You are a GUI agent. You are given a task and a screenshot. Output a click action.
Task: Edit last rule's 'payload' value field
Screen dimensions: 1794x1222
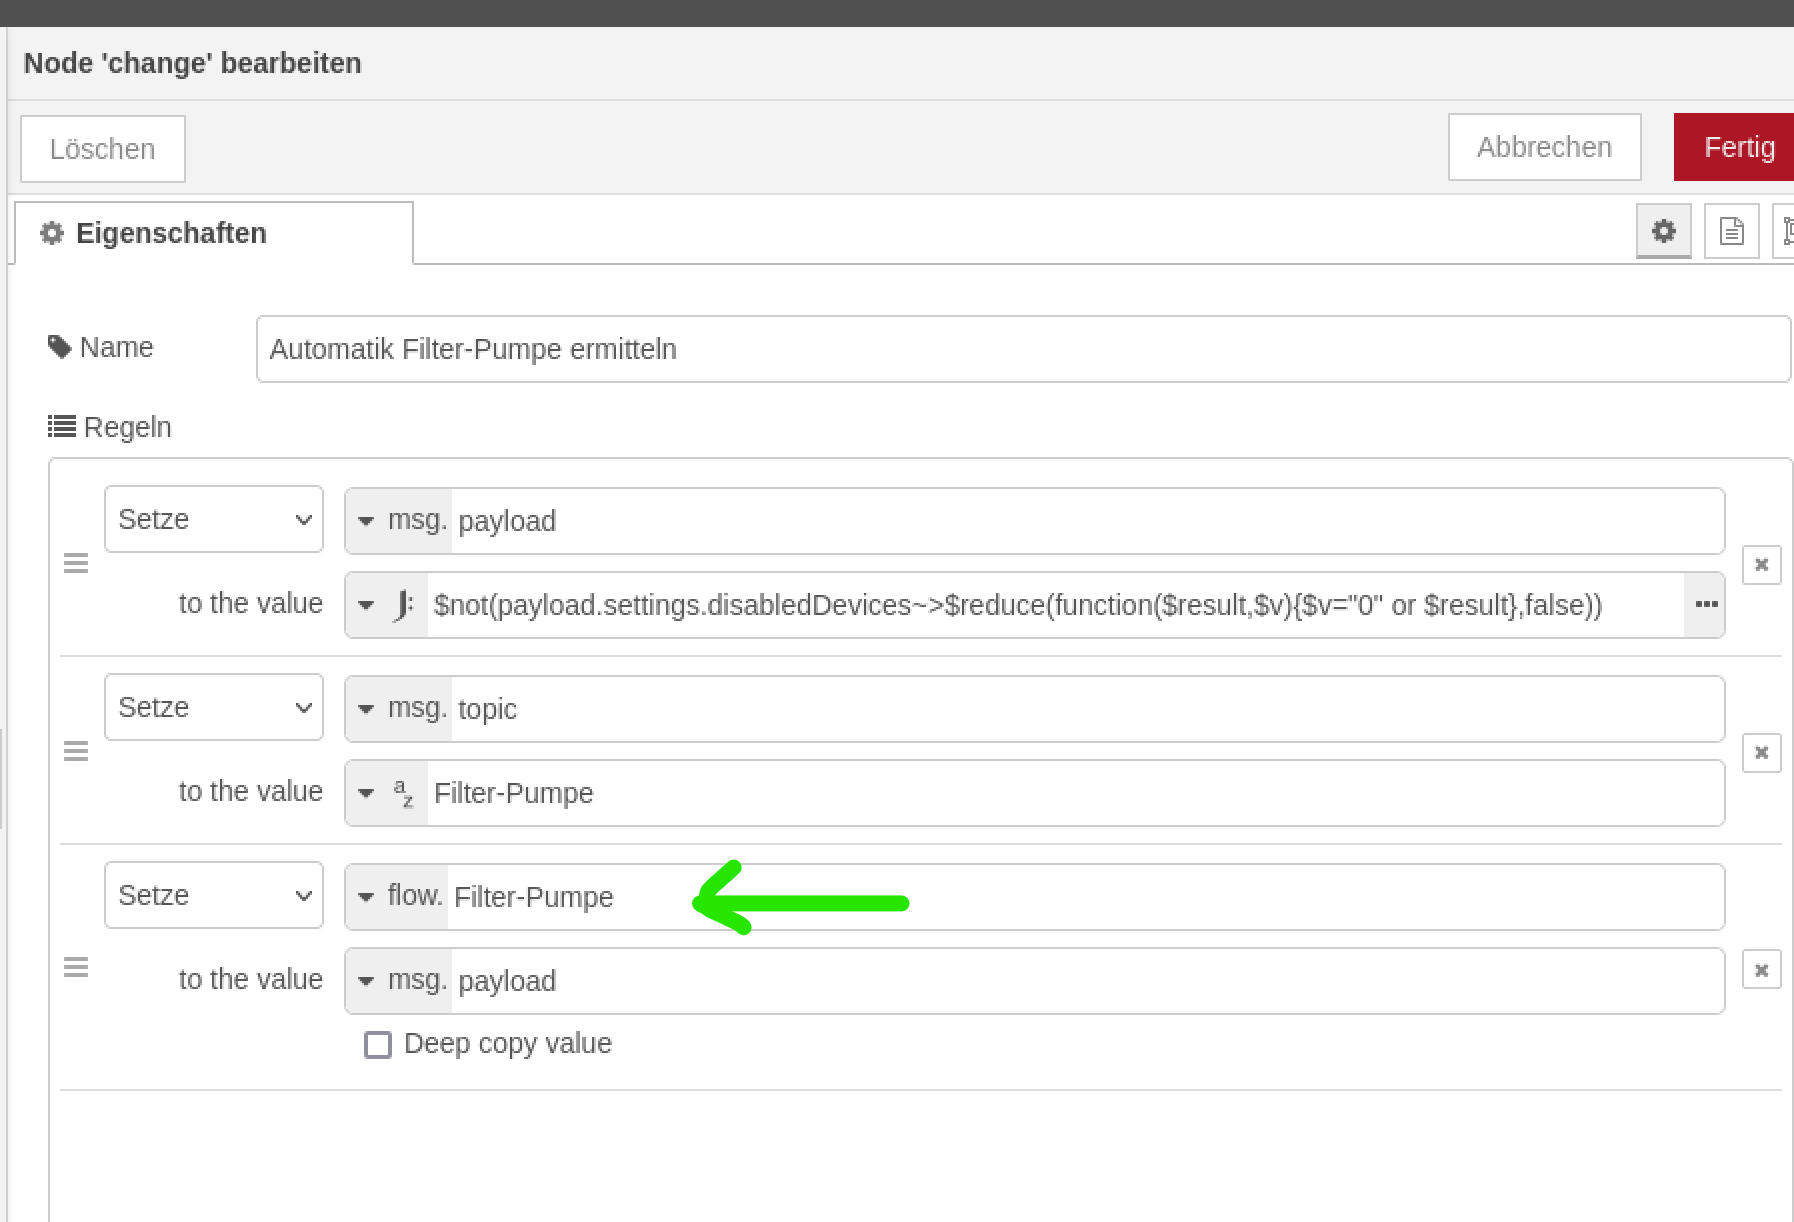1087,981
